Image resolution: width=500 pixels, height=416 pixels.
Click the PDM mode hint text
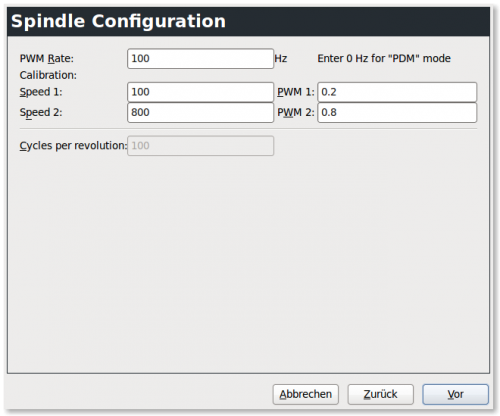[x=384, y=59]
